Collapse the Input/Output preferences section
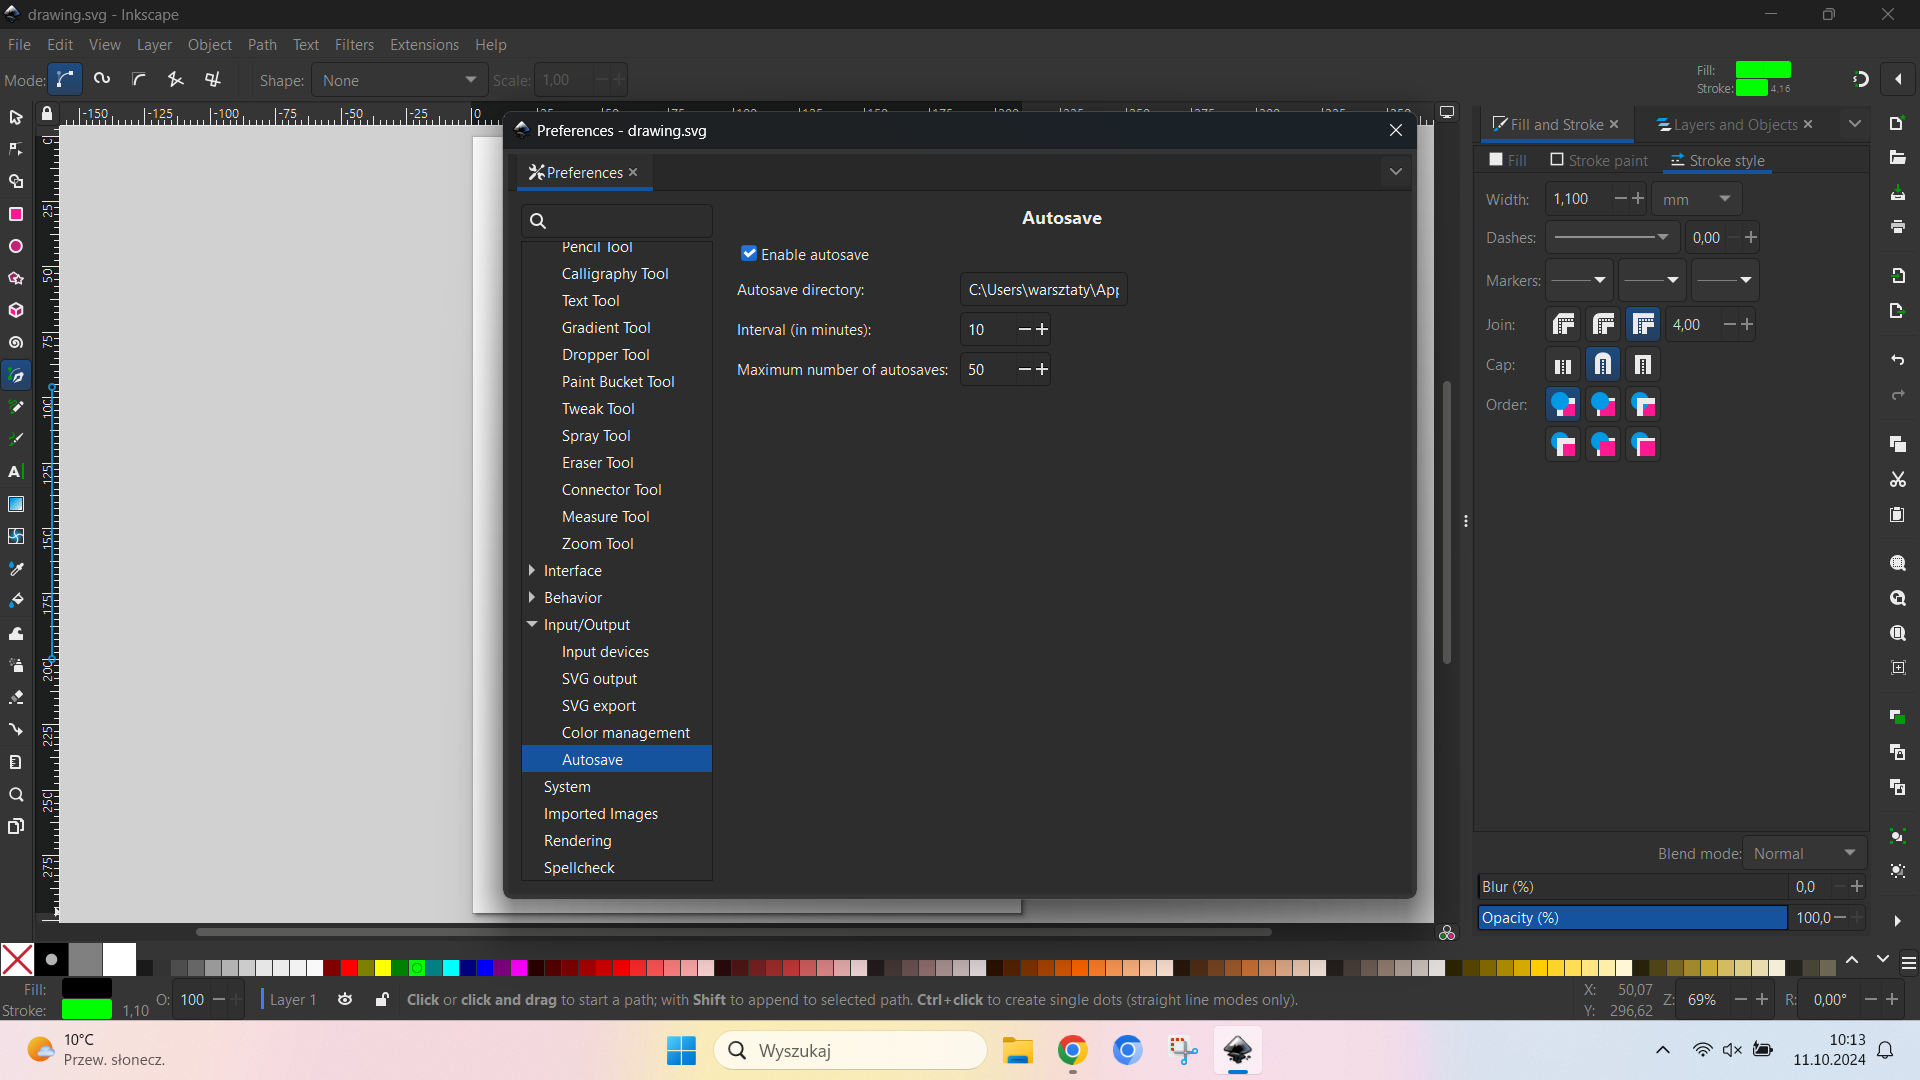 click(532, 624)
